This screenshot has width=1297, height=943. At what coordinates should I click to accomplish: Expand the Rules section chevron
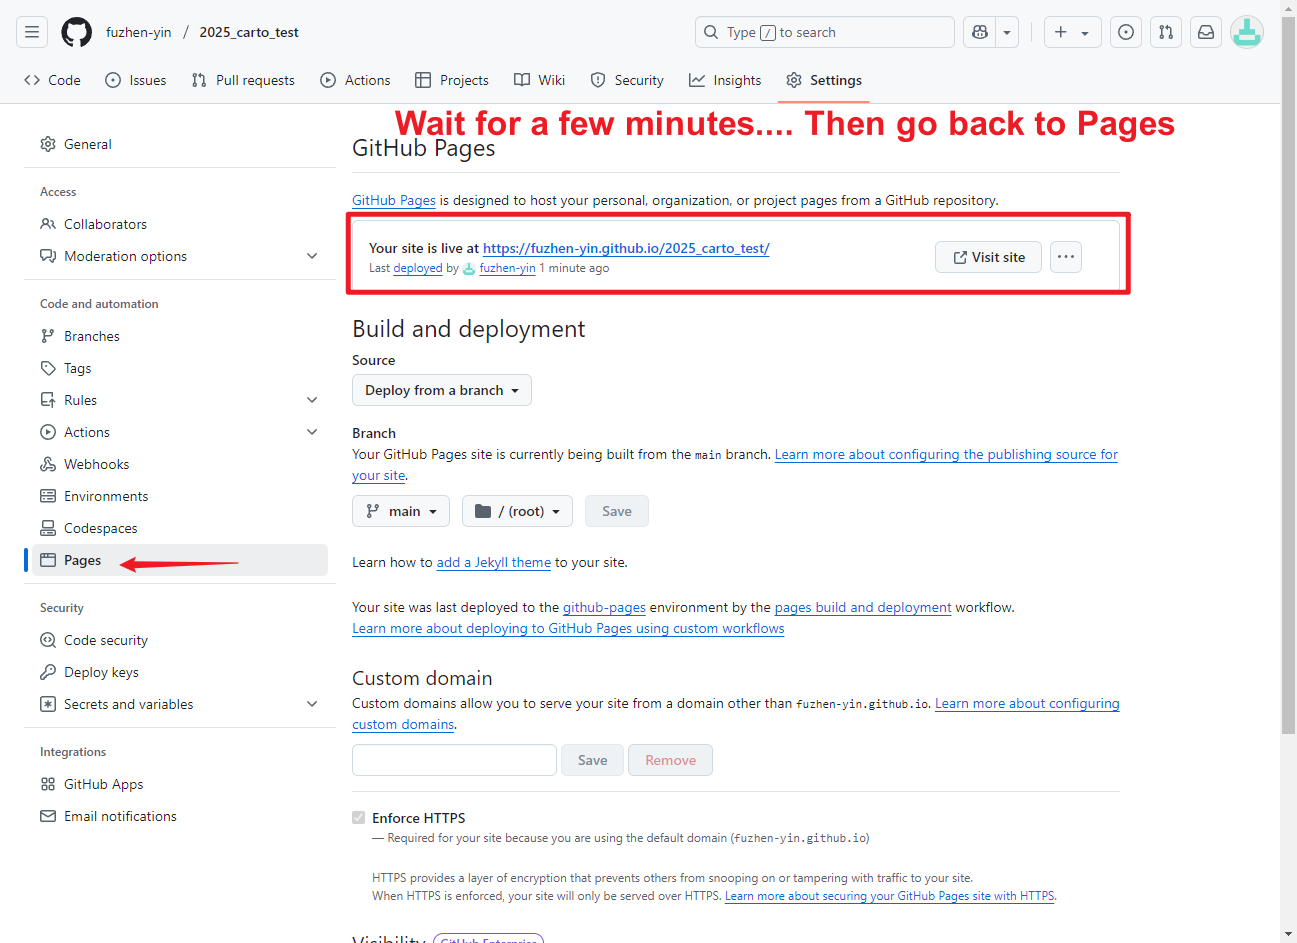312,400
